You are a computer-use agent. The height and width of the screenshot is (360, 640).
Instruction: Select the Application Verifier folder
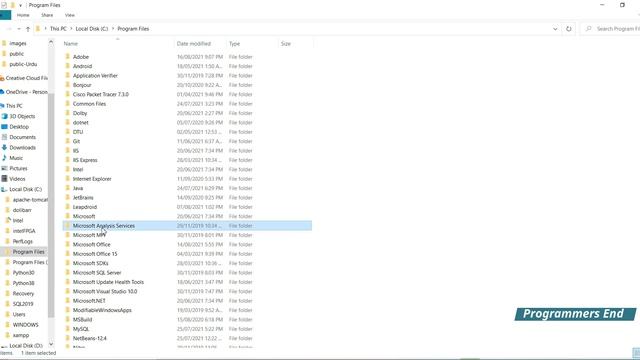tap(95, 76)
